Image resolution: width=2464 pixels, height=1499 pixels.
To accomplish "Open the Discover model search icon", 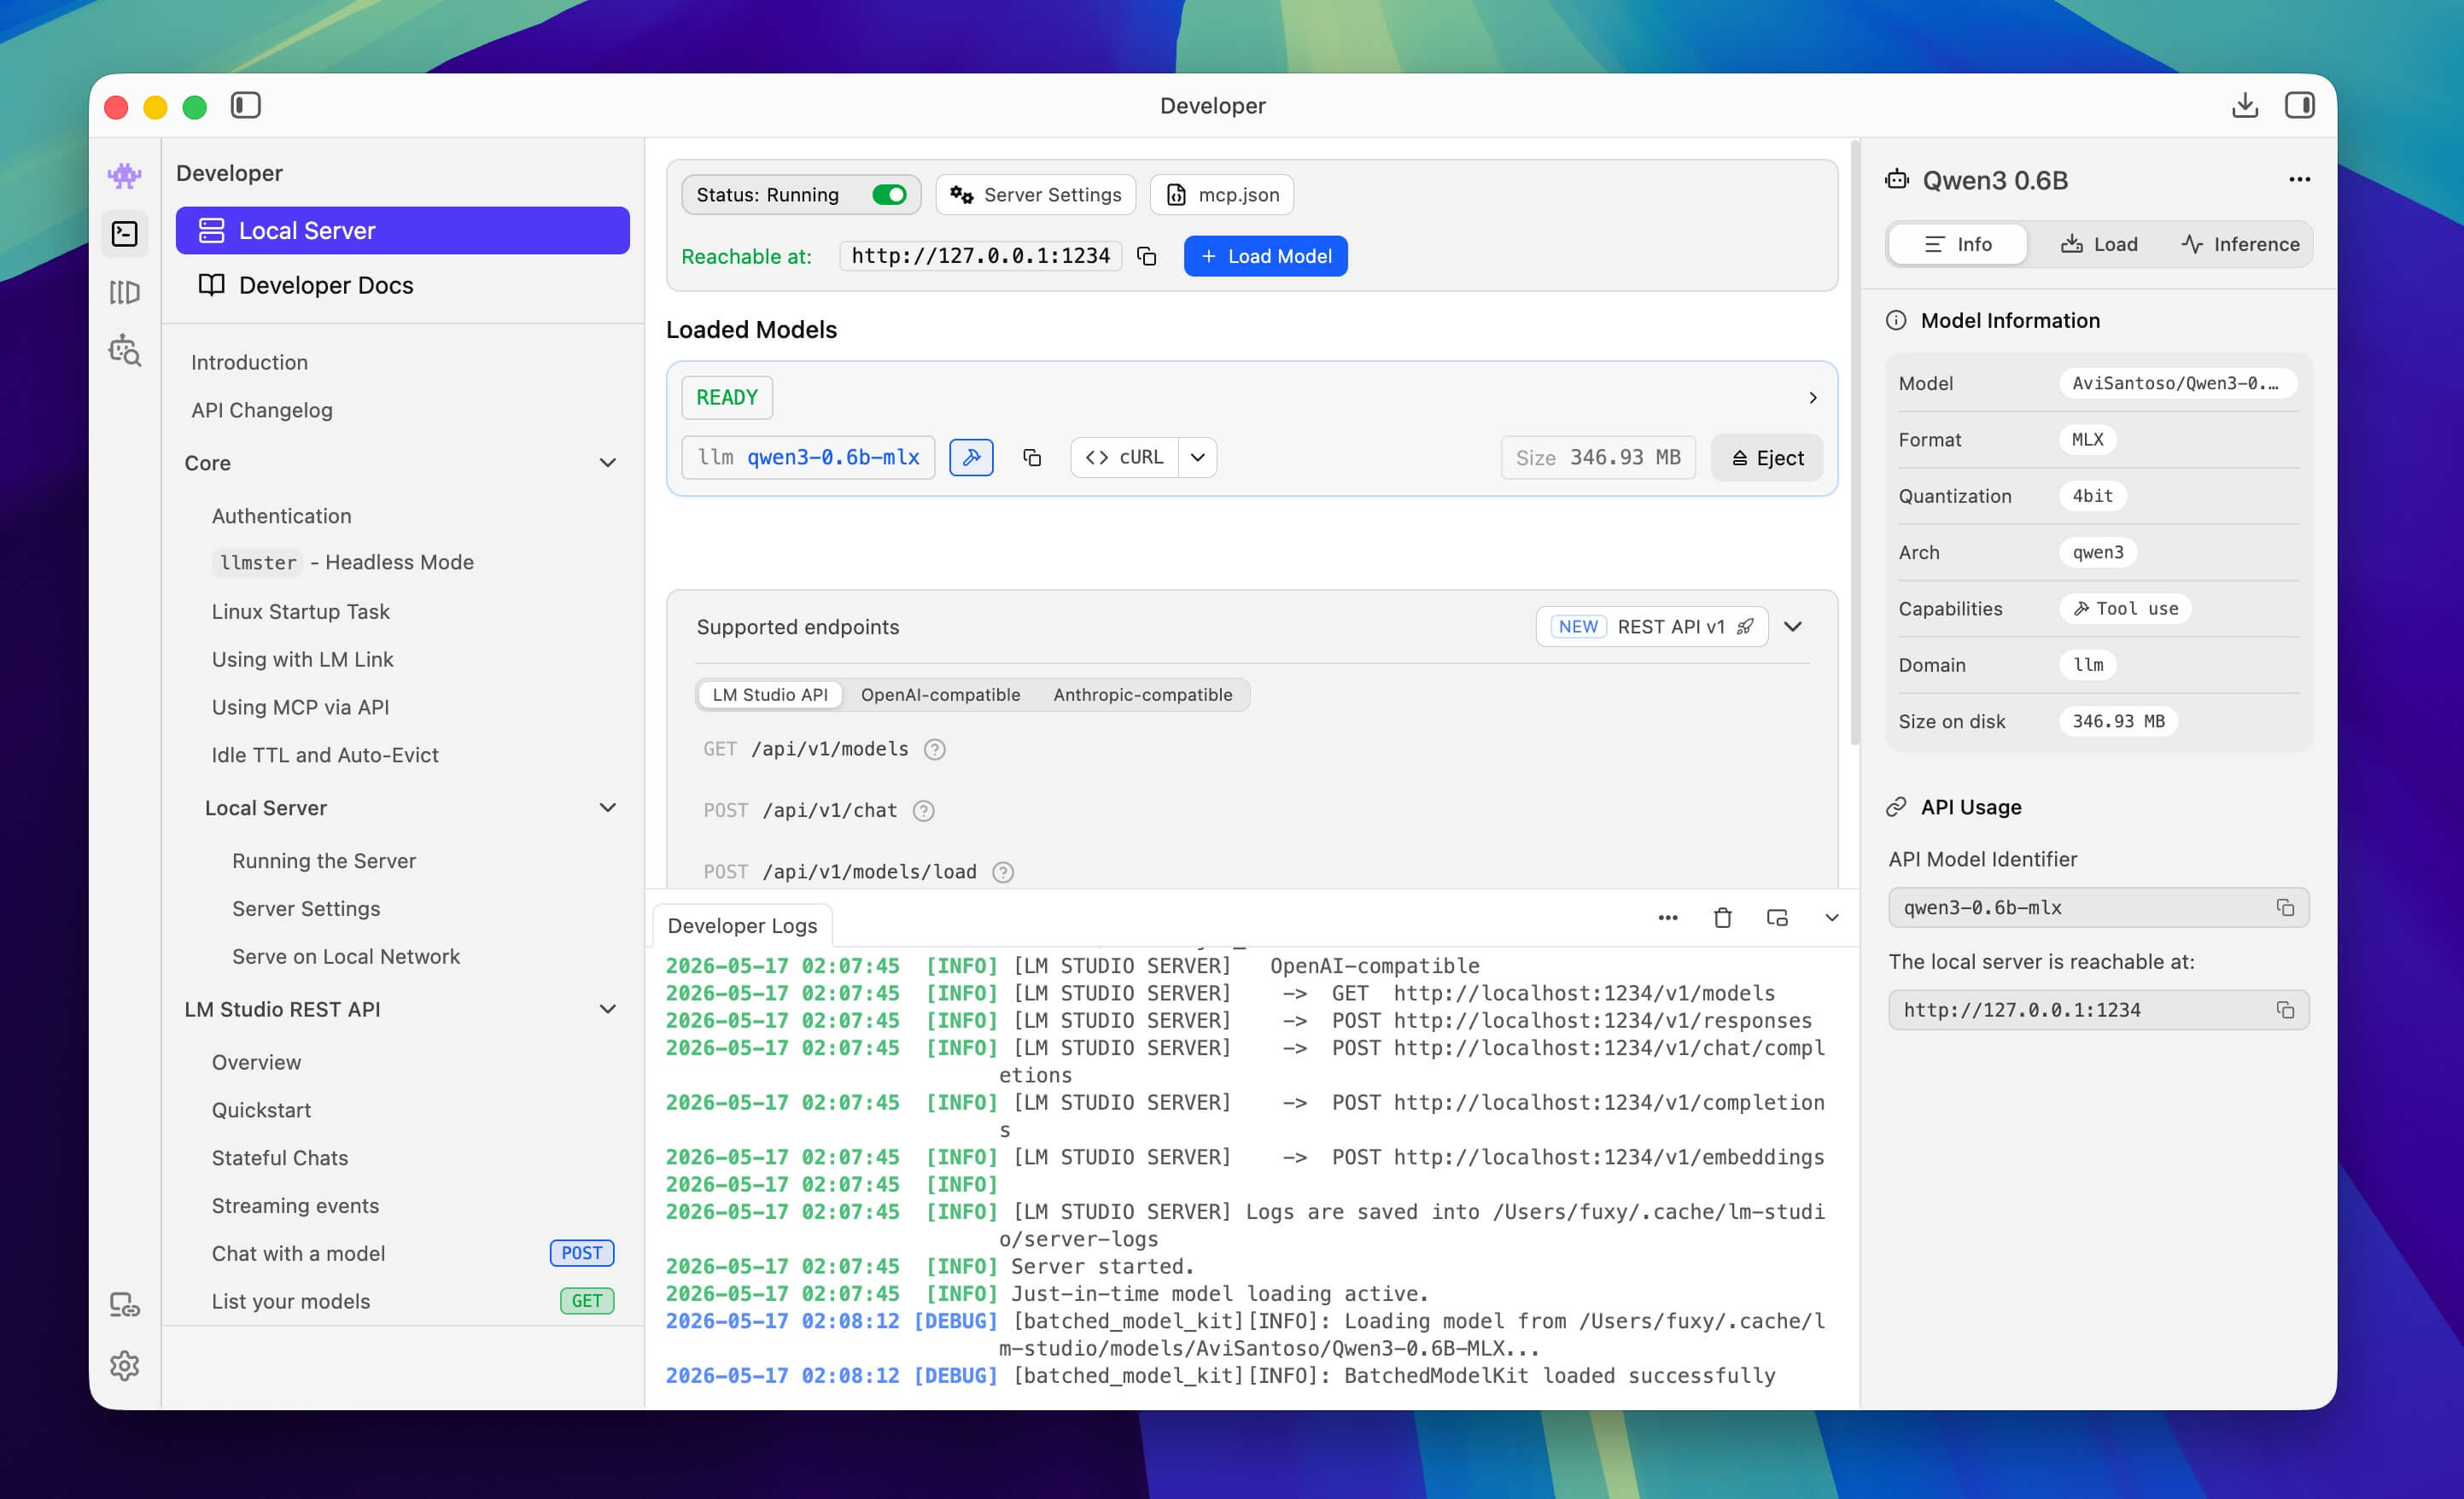I will pyautogui.click(x=124, y=350).
